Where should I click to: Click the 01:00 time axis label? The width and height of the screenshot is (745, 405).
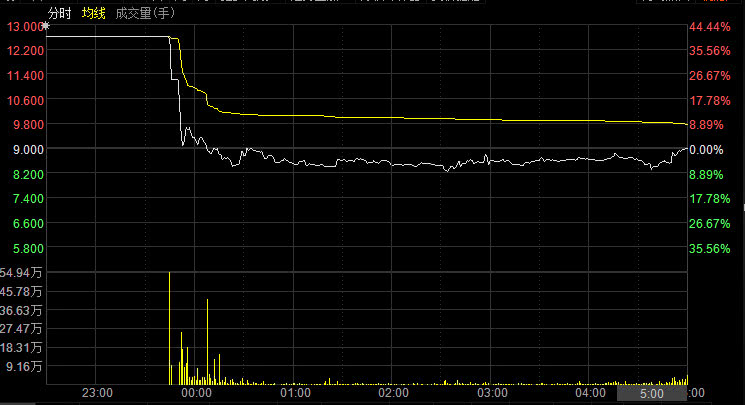(294, 394)
